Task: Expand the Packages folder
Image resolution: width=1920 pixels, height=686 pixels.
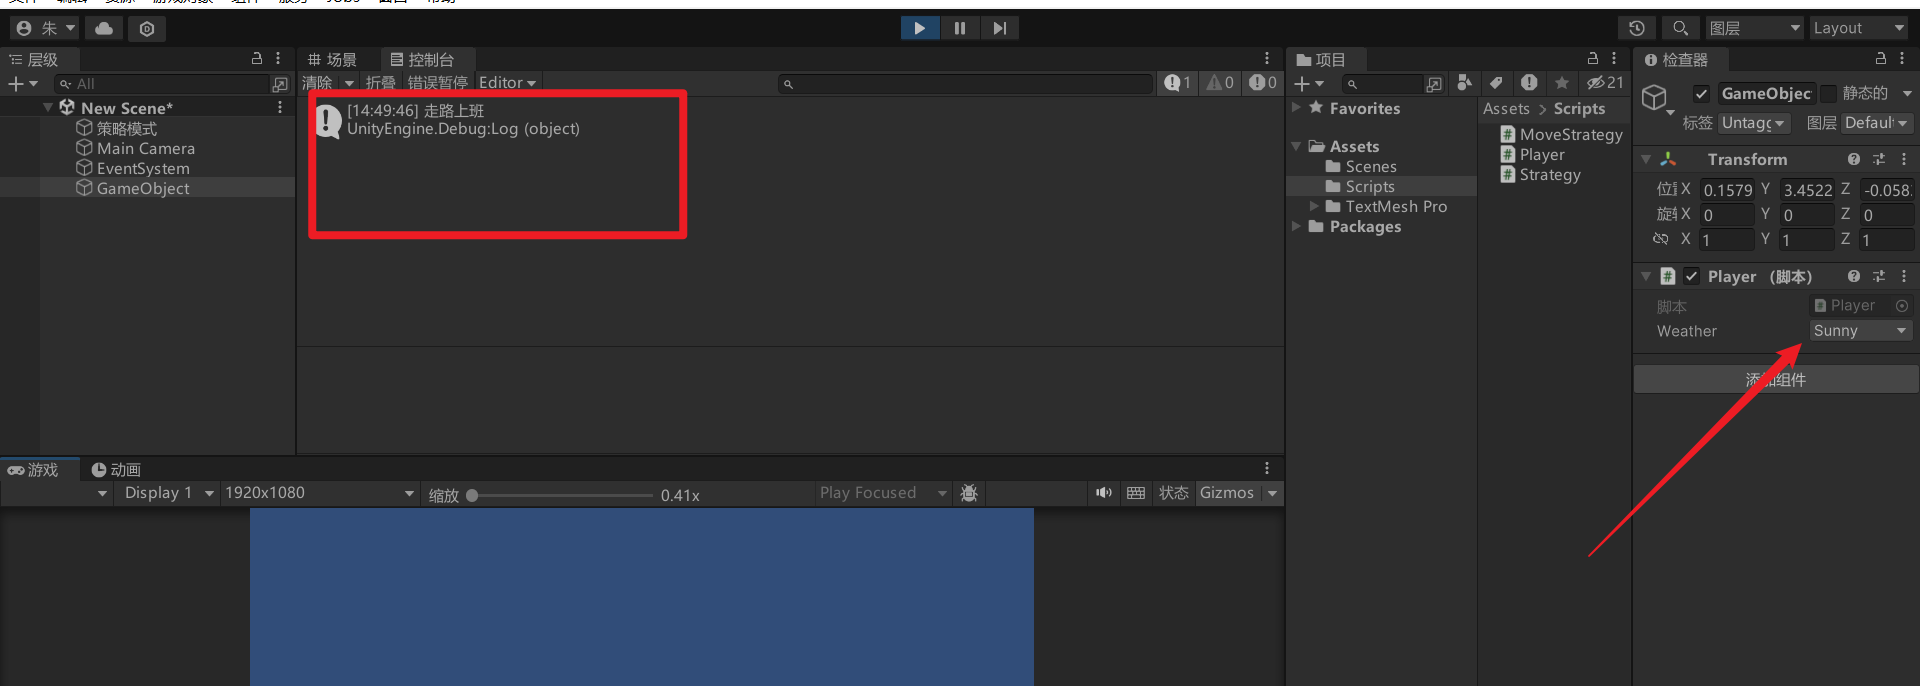Action: point(1297,226)
